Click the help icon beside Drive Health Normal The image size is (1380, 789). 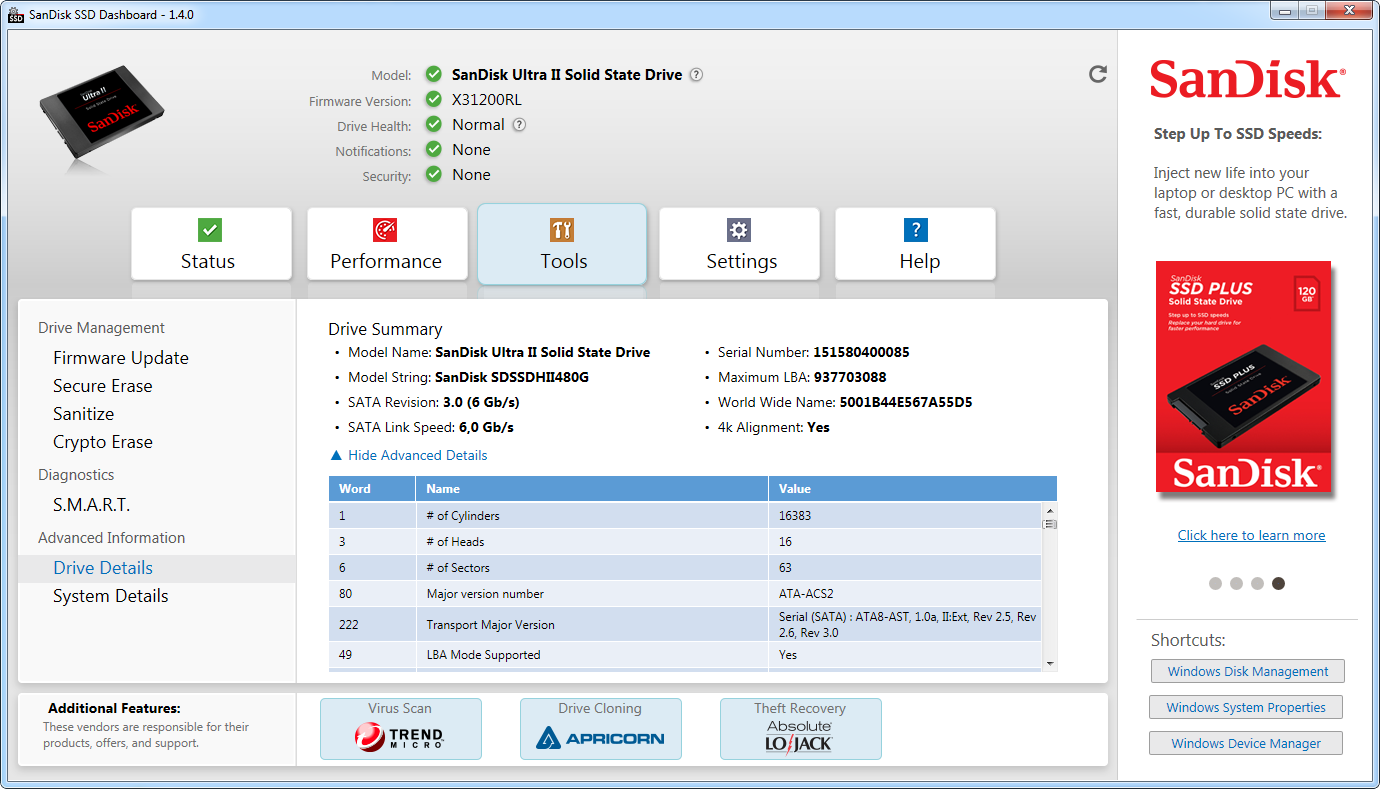coord(519,125)
